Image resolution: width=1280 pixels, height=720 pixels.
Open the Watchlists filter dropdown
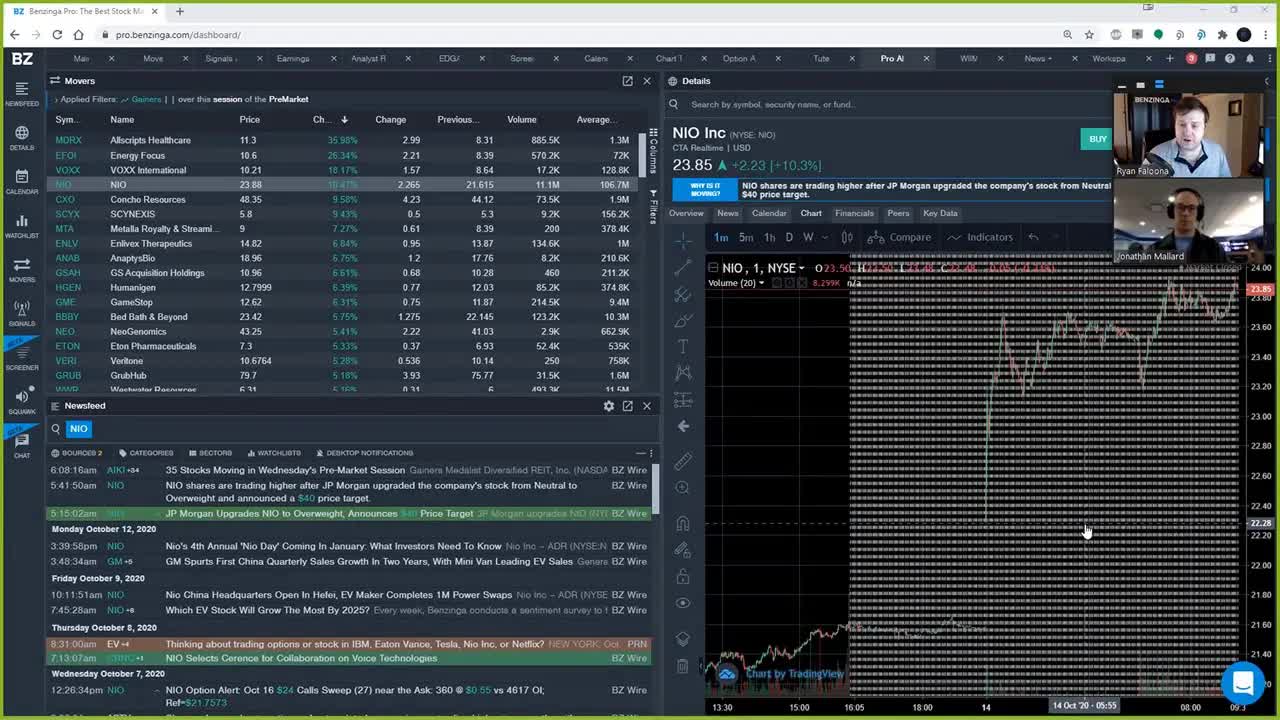273,453
